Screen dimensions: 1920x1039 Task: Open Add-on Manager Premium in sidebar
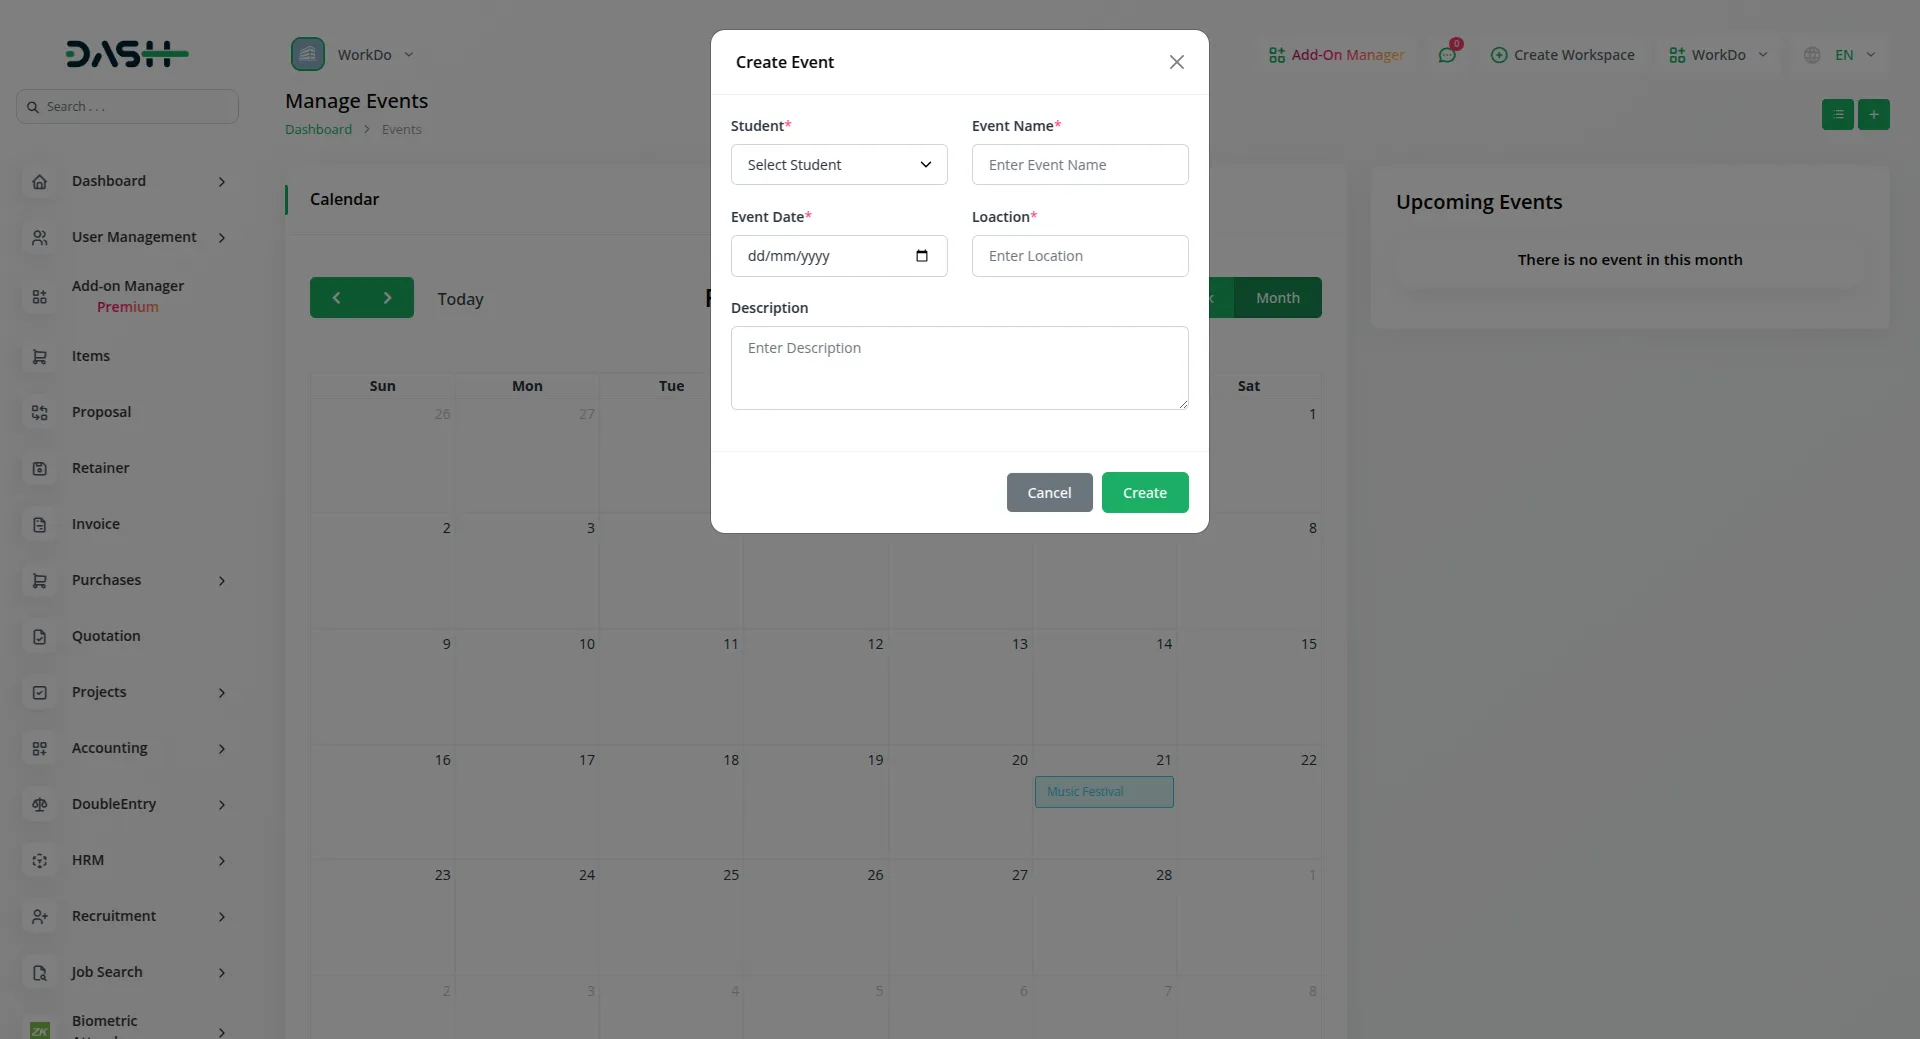[x=127, y=296]
